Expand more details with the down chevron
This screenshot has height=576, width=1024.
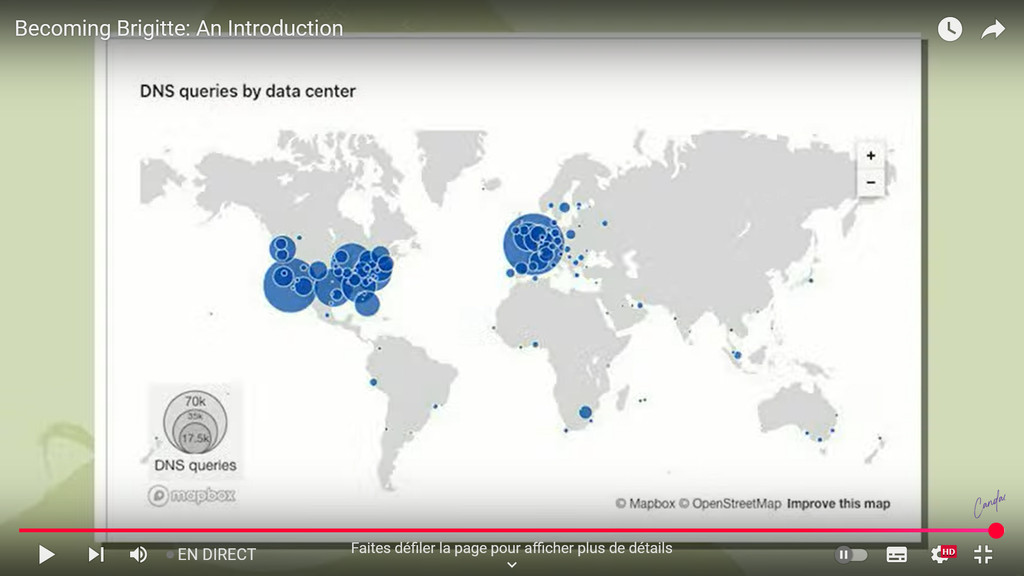[x=511, y=564]
